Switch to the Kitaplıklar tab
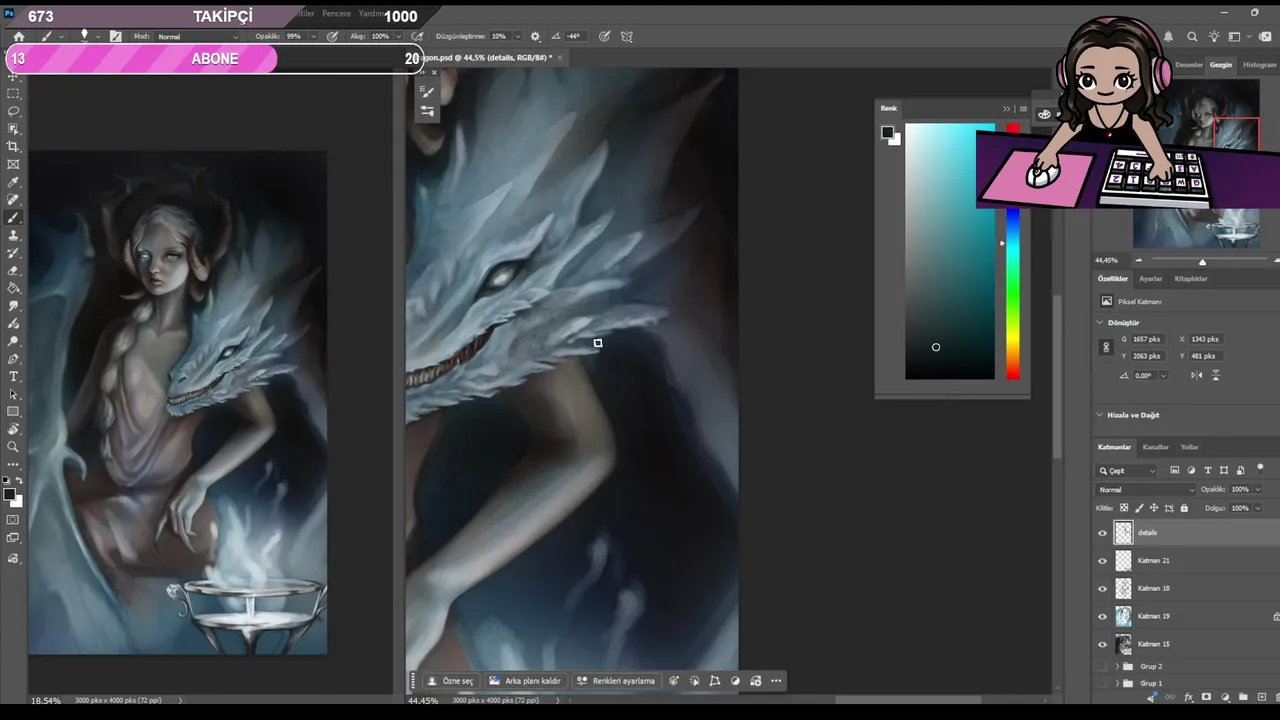 click(x=1191, y=279)
